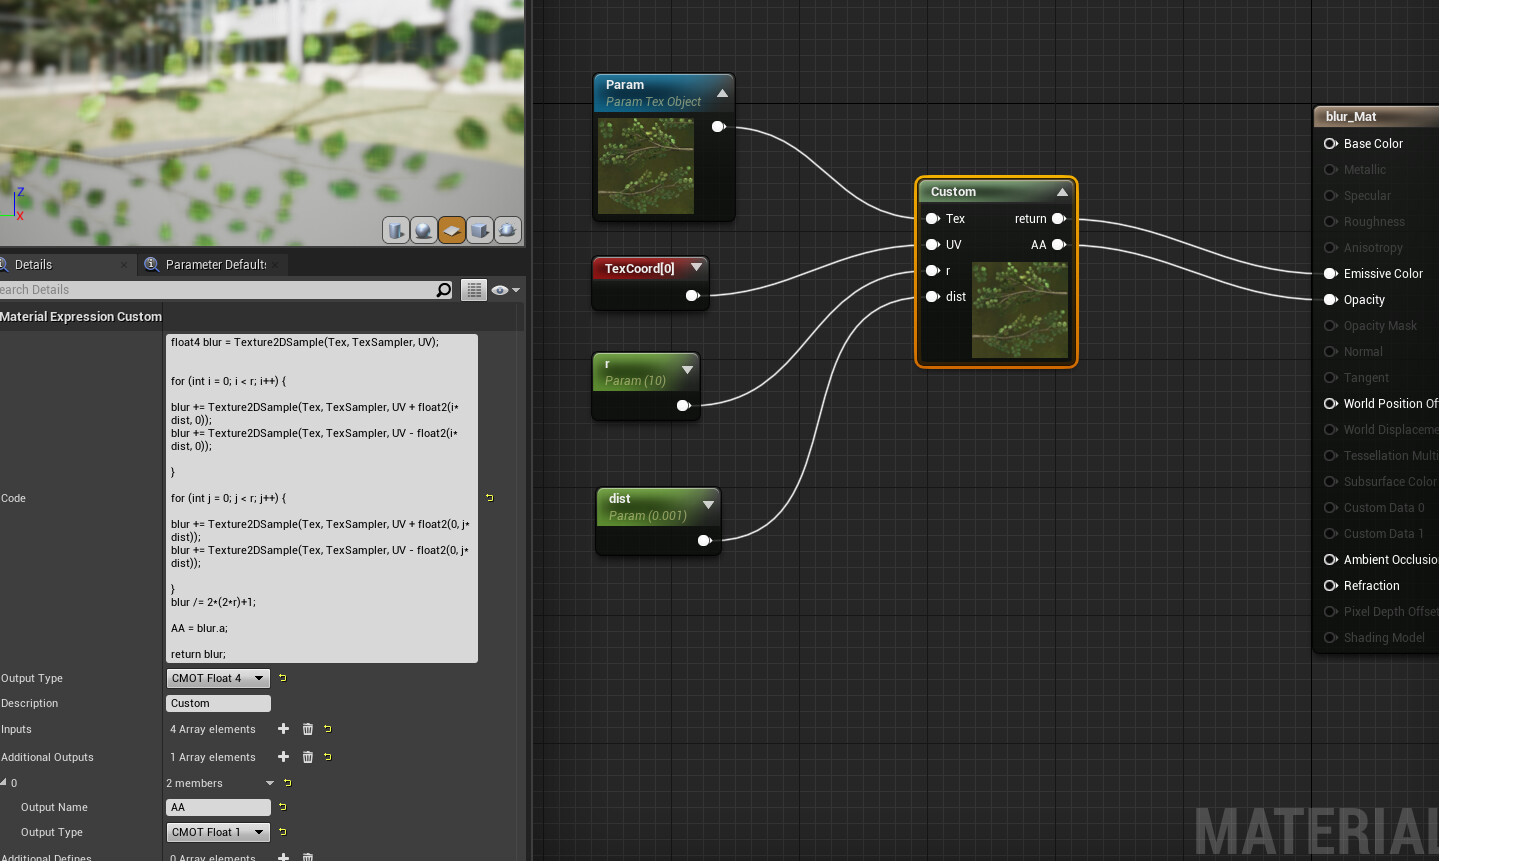Switch preview to cube mesh
The height and width of the screenshot is (864, 1536).
(480, 231)
